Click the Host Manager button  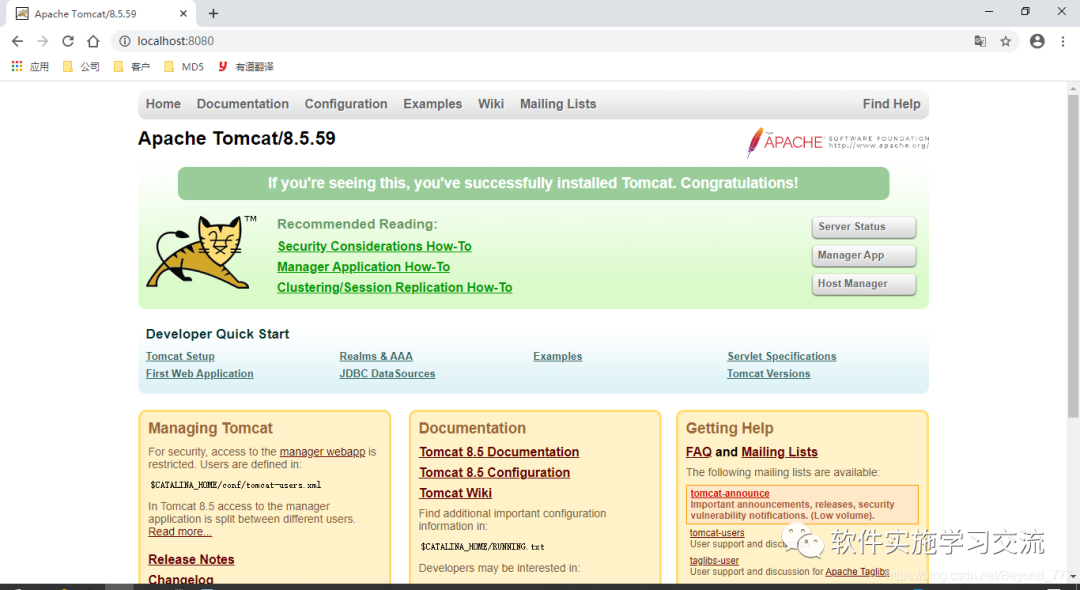(864, 284)
